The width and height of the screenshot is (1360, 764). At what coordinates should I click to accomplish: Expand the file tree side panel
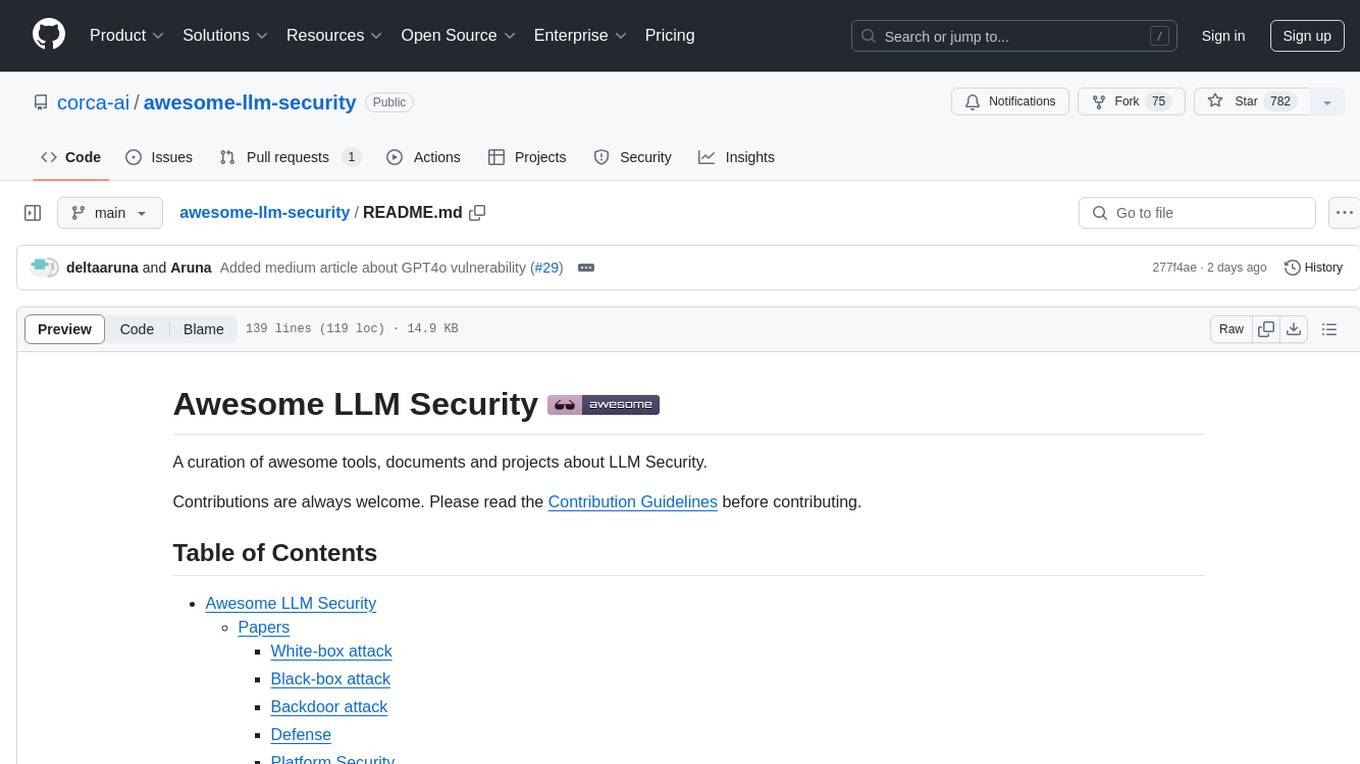point(32,213)
